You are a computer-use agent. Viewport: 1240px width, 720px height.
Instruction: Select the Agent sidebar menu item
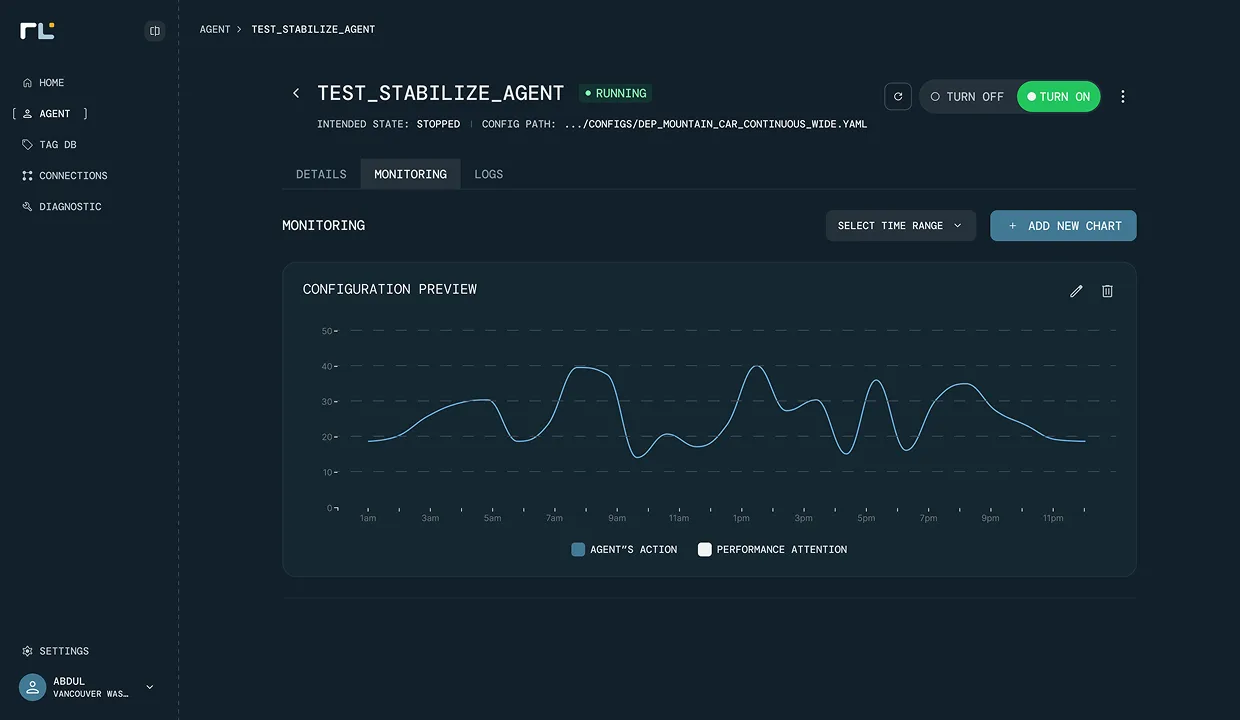coord(50,114)
